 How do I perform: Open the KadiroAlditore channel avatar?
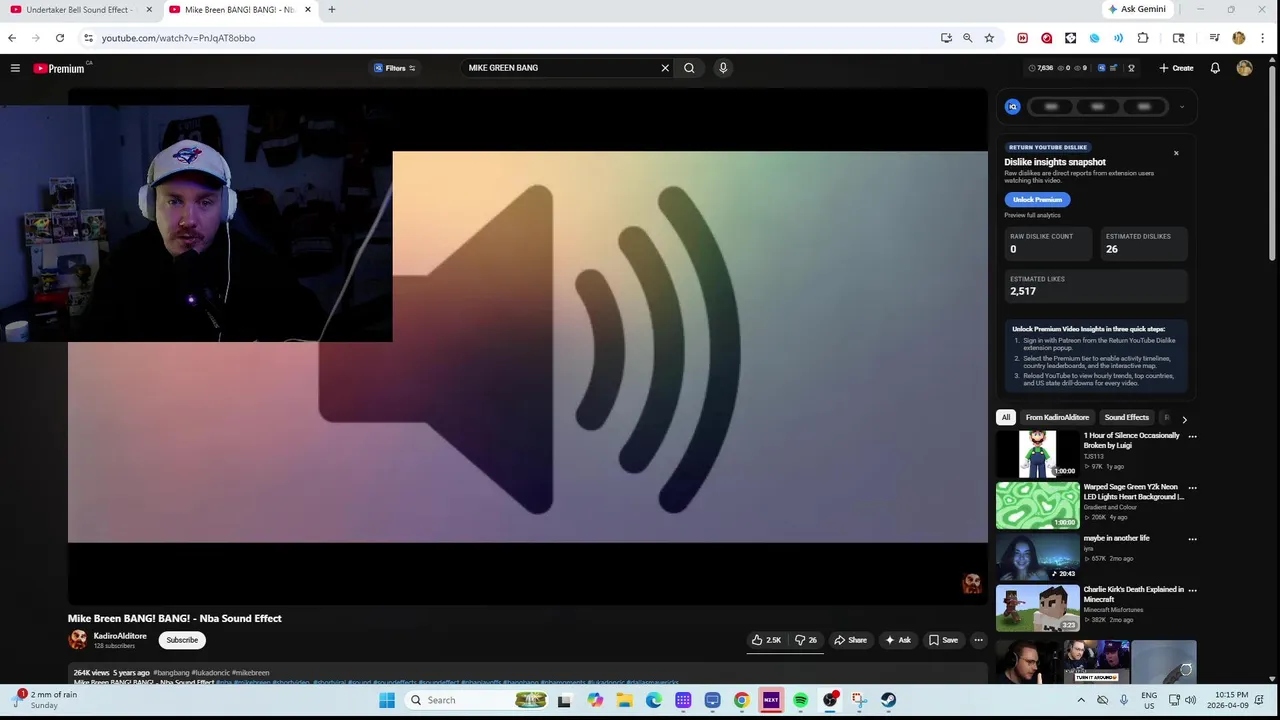click(x=78, y=640)
